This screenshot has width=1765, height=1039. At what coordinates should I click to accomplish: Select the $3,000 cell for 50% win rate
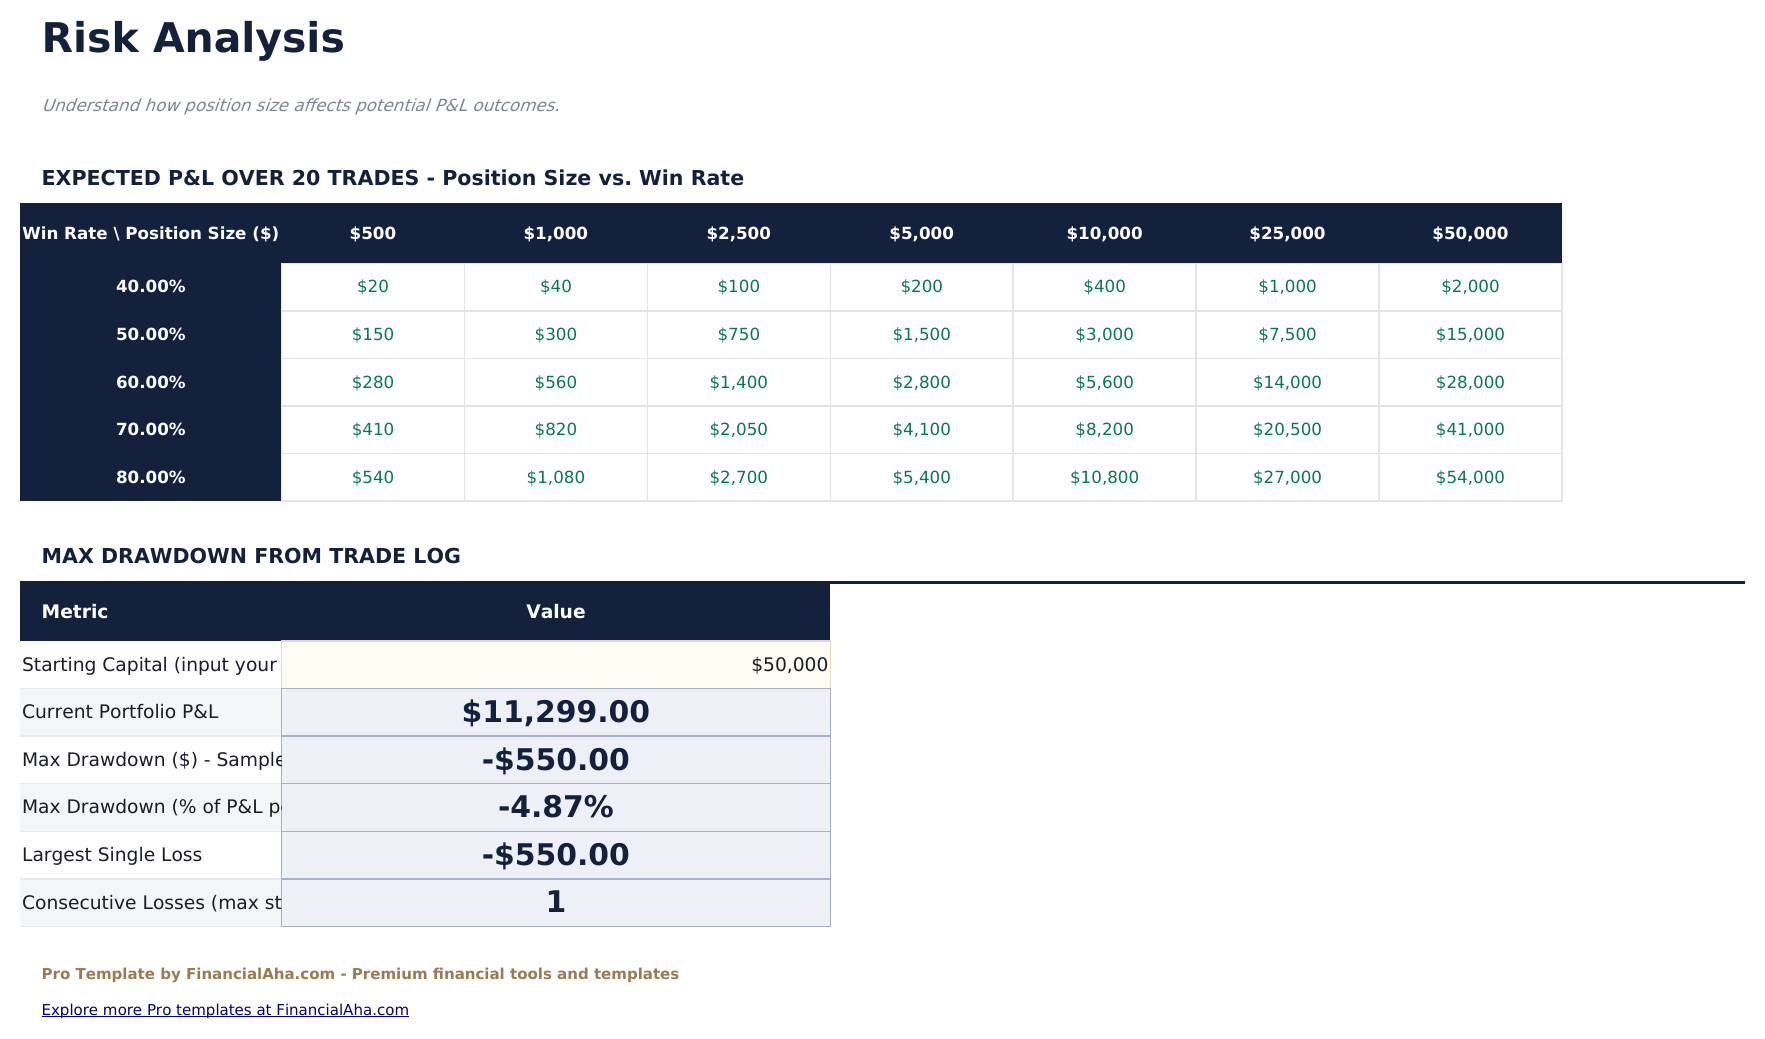[1104, 334]
